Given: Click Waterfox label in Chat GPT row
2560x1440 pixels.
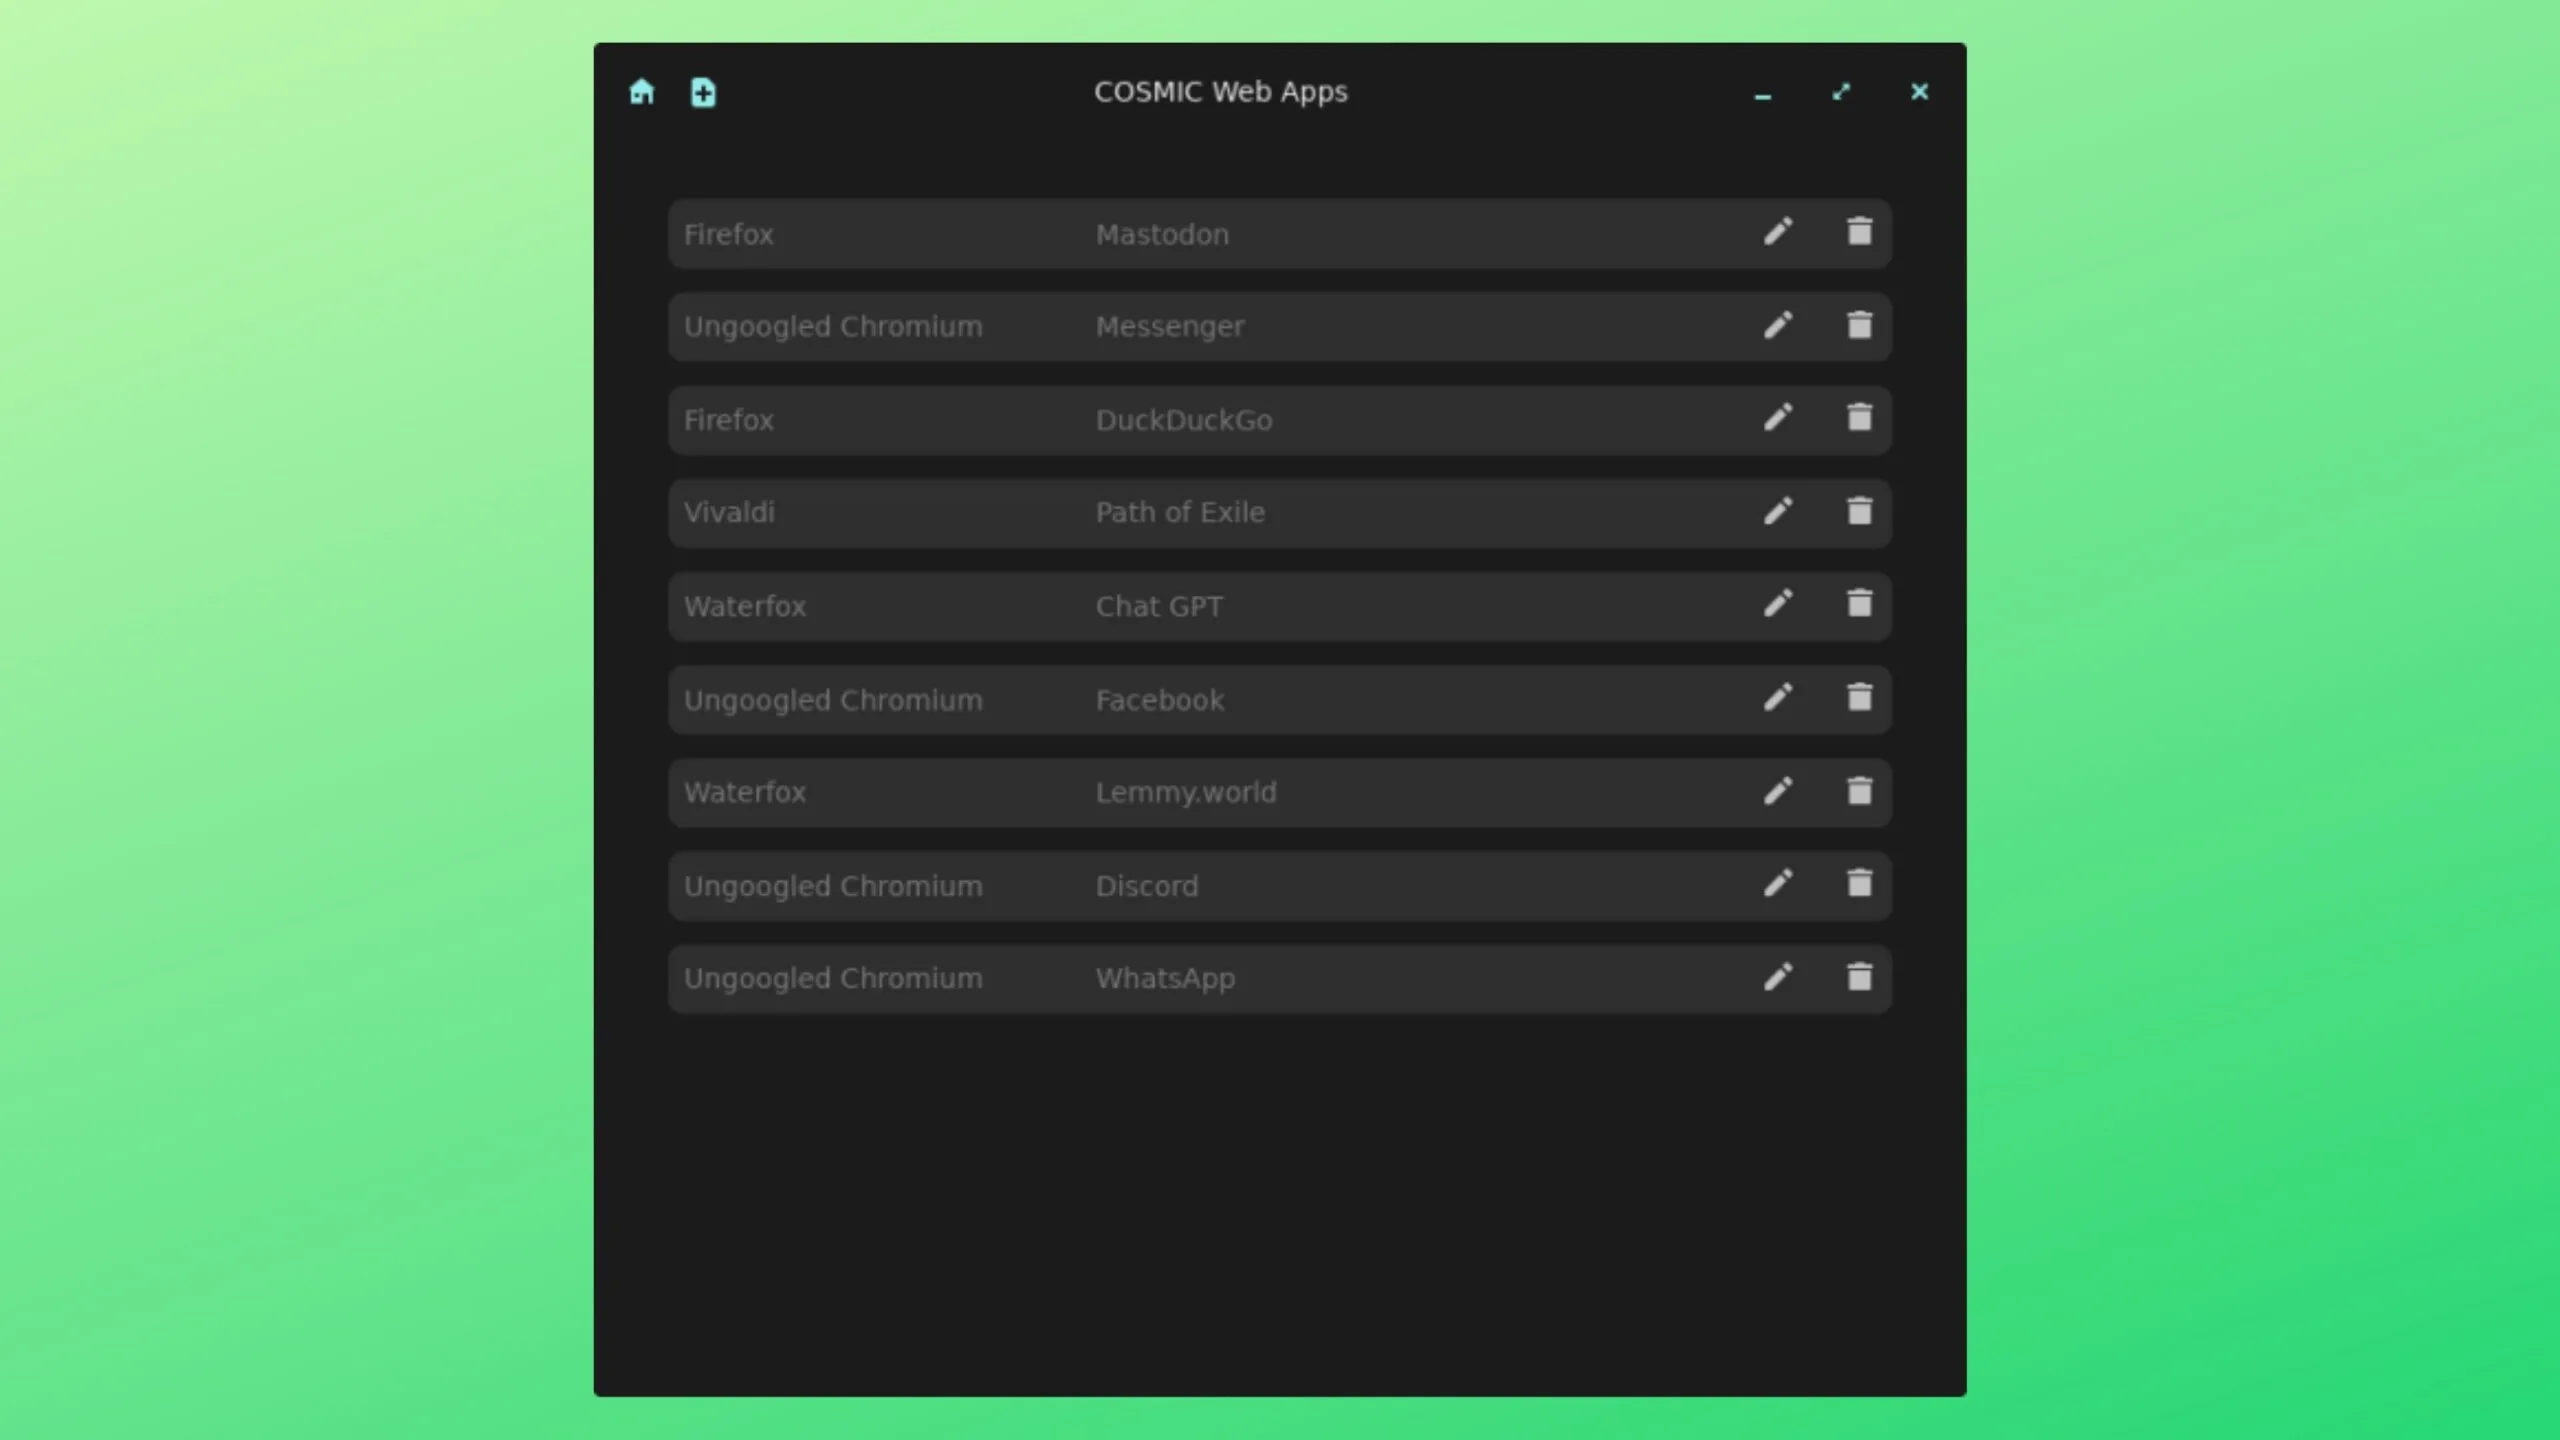Looking at the screenshot, I should pos(745,606).
